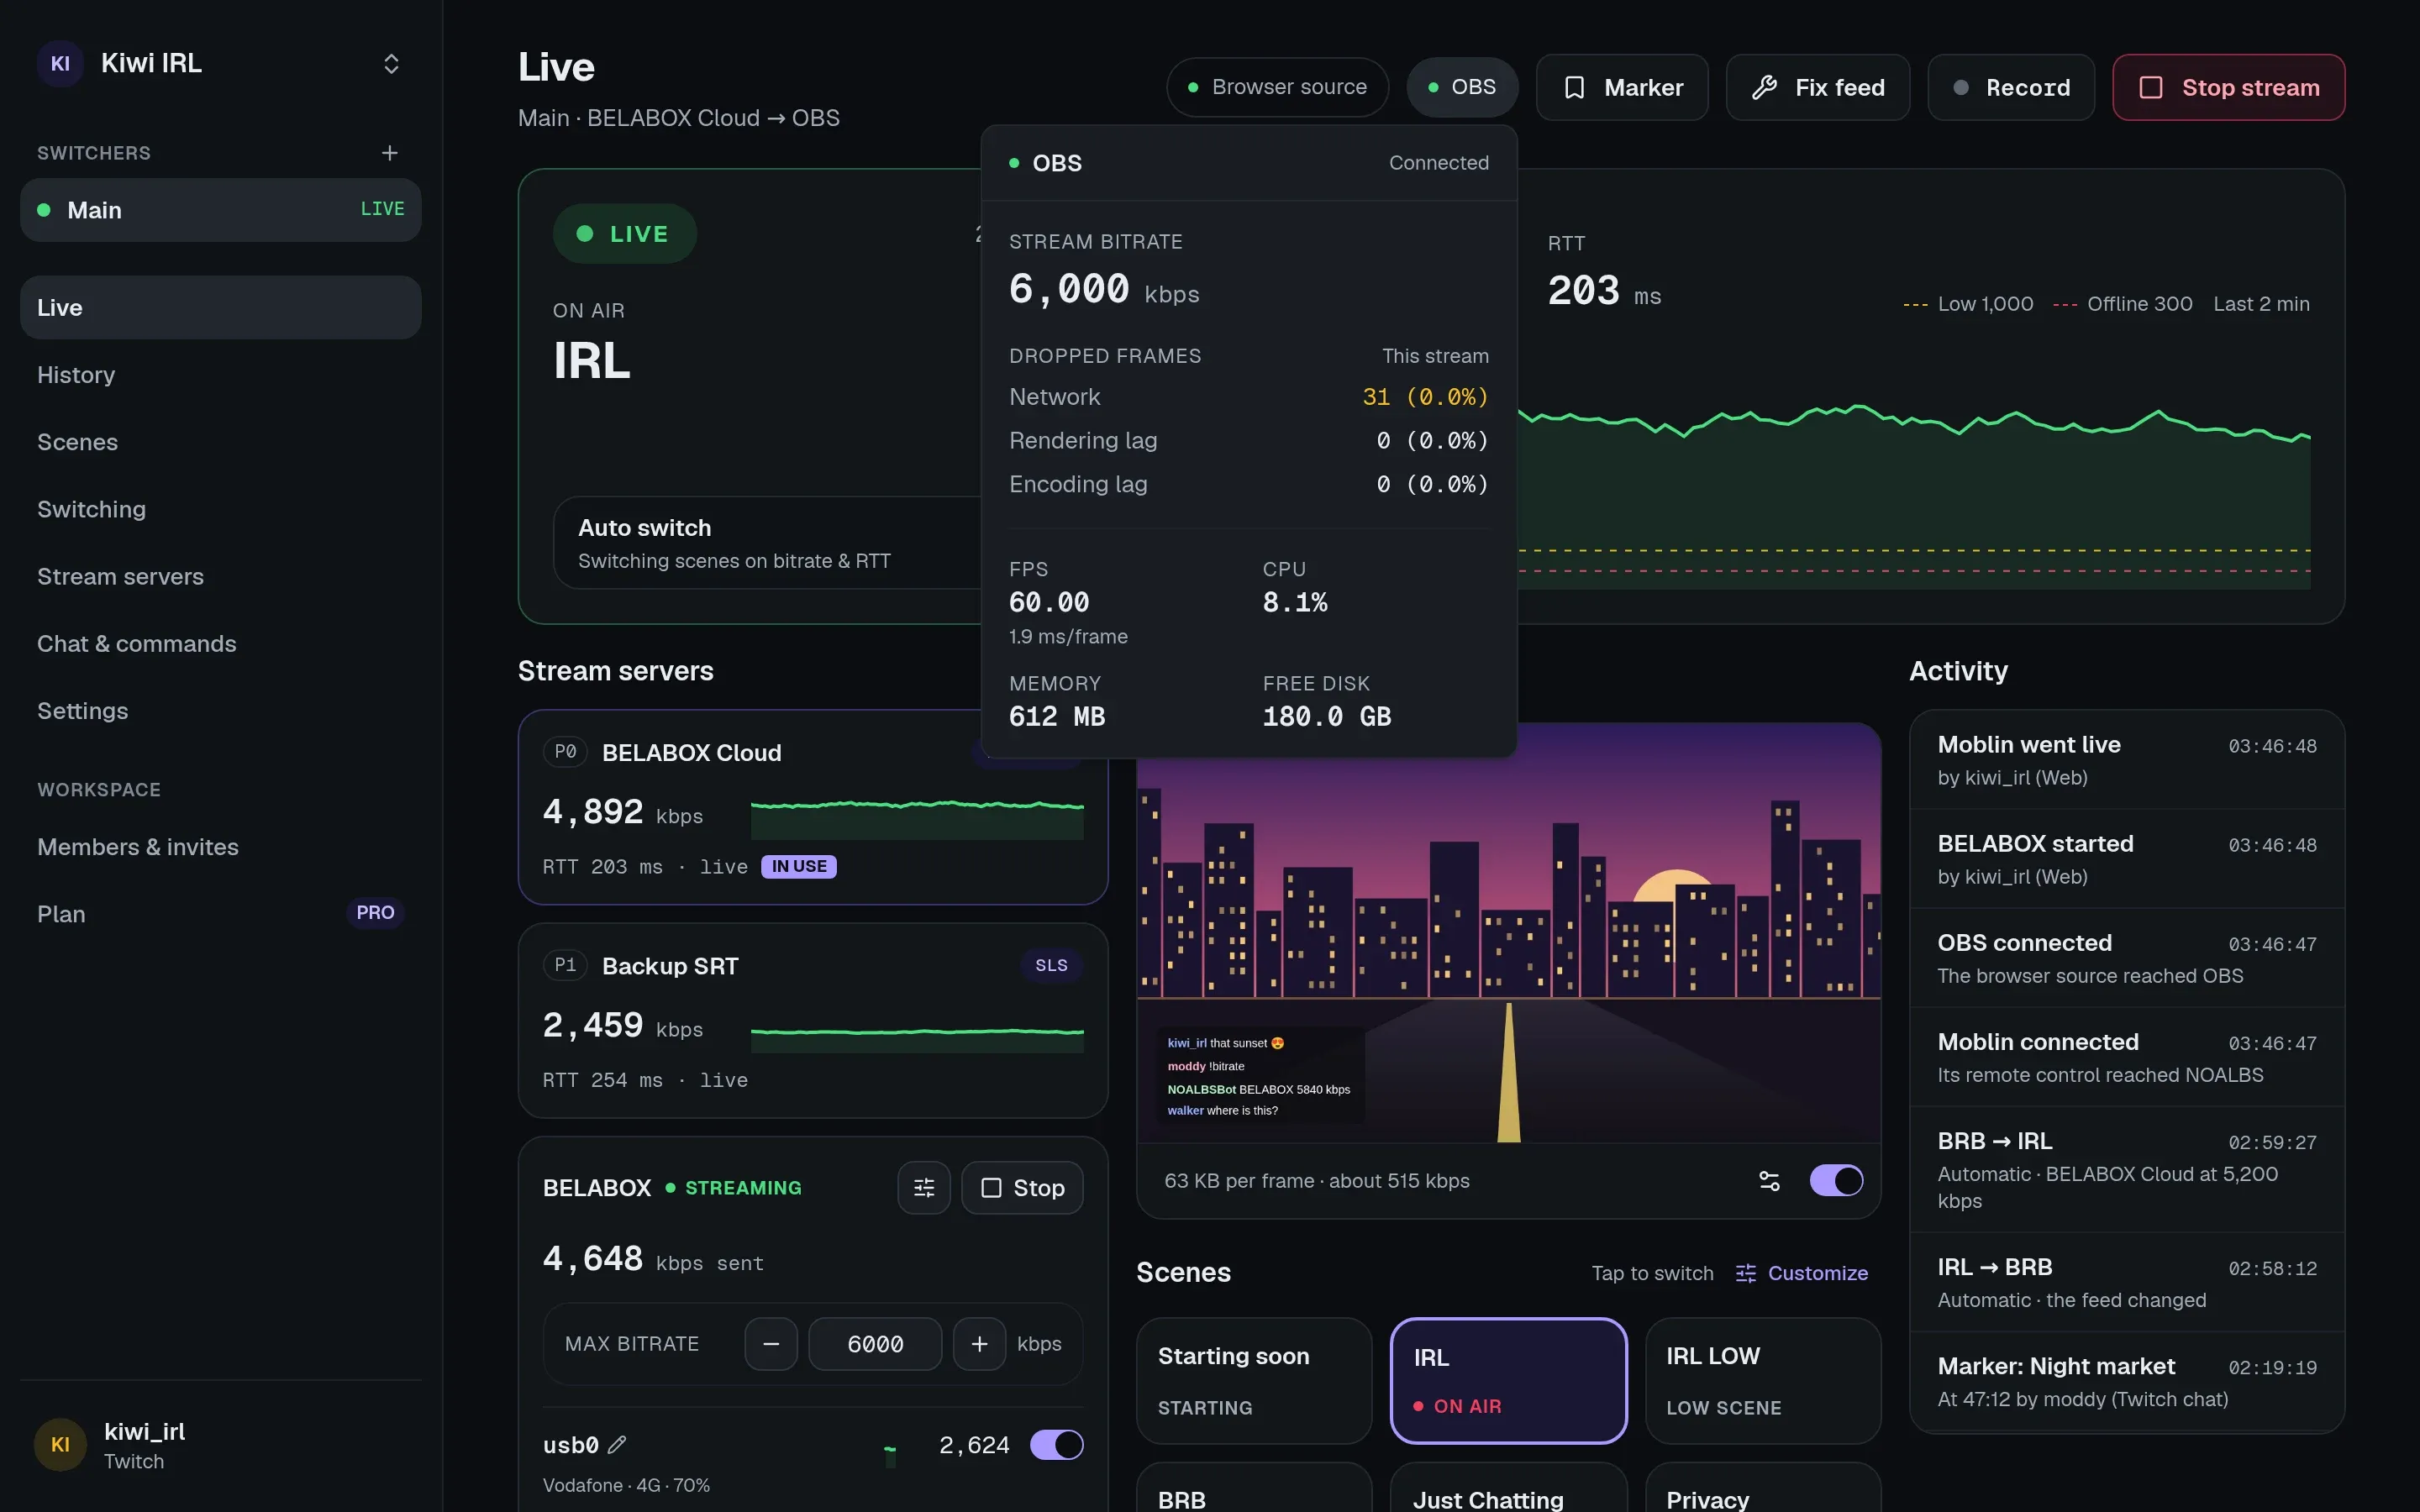This screenshot has height=1512, width=2420.
Task: Click the Fix feed wrench button
Action: [x=1818, y=87]
